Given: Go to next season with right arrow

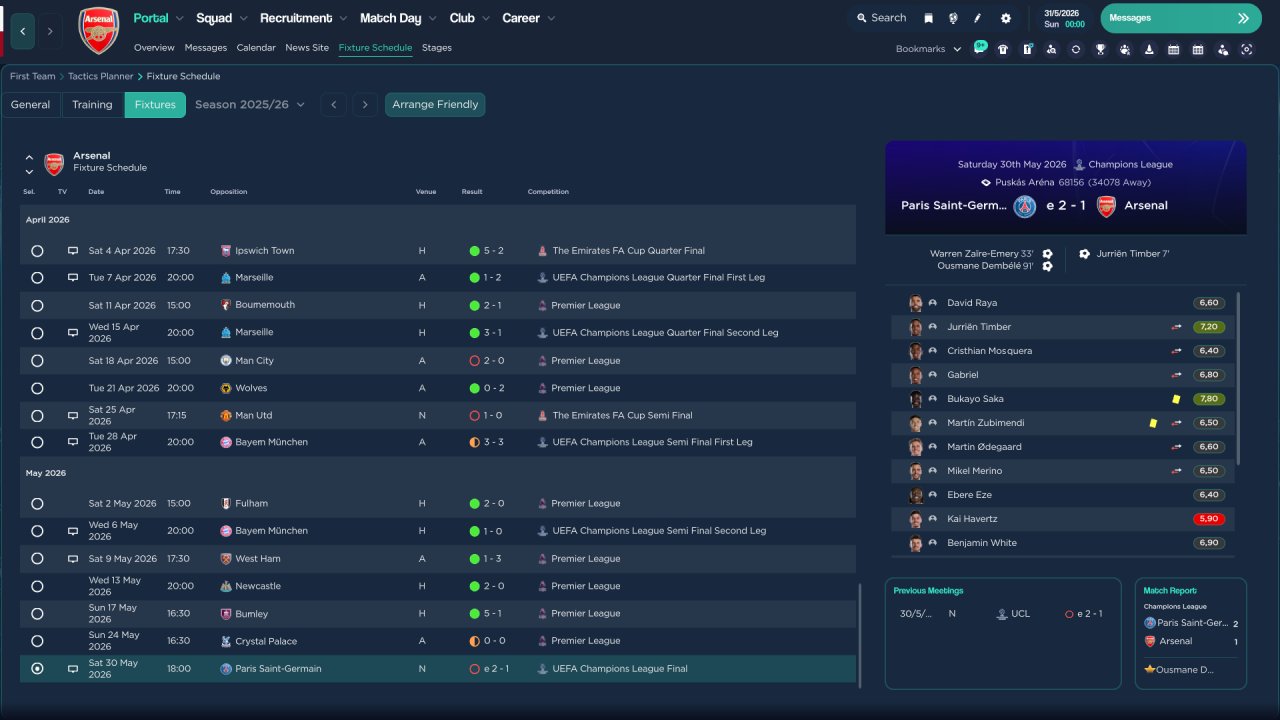Looking at the screenshot, I should [365, 105].
